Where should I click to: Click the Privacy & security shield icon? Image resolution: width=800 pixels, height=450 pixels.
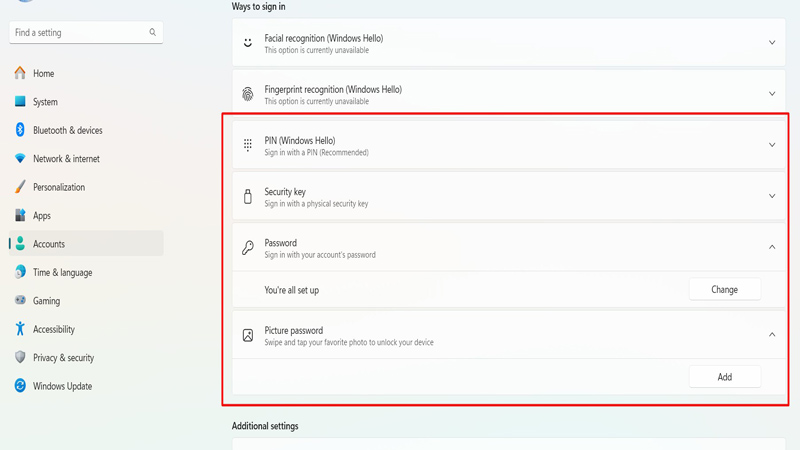20,357
